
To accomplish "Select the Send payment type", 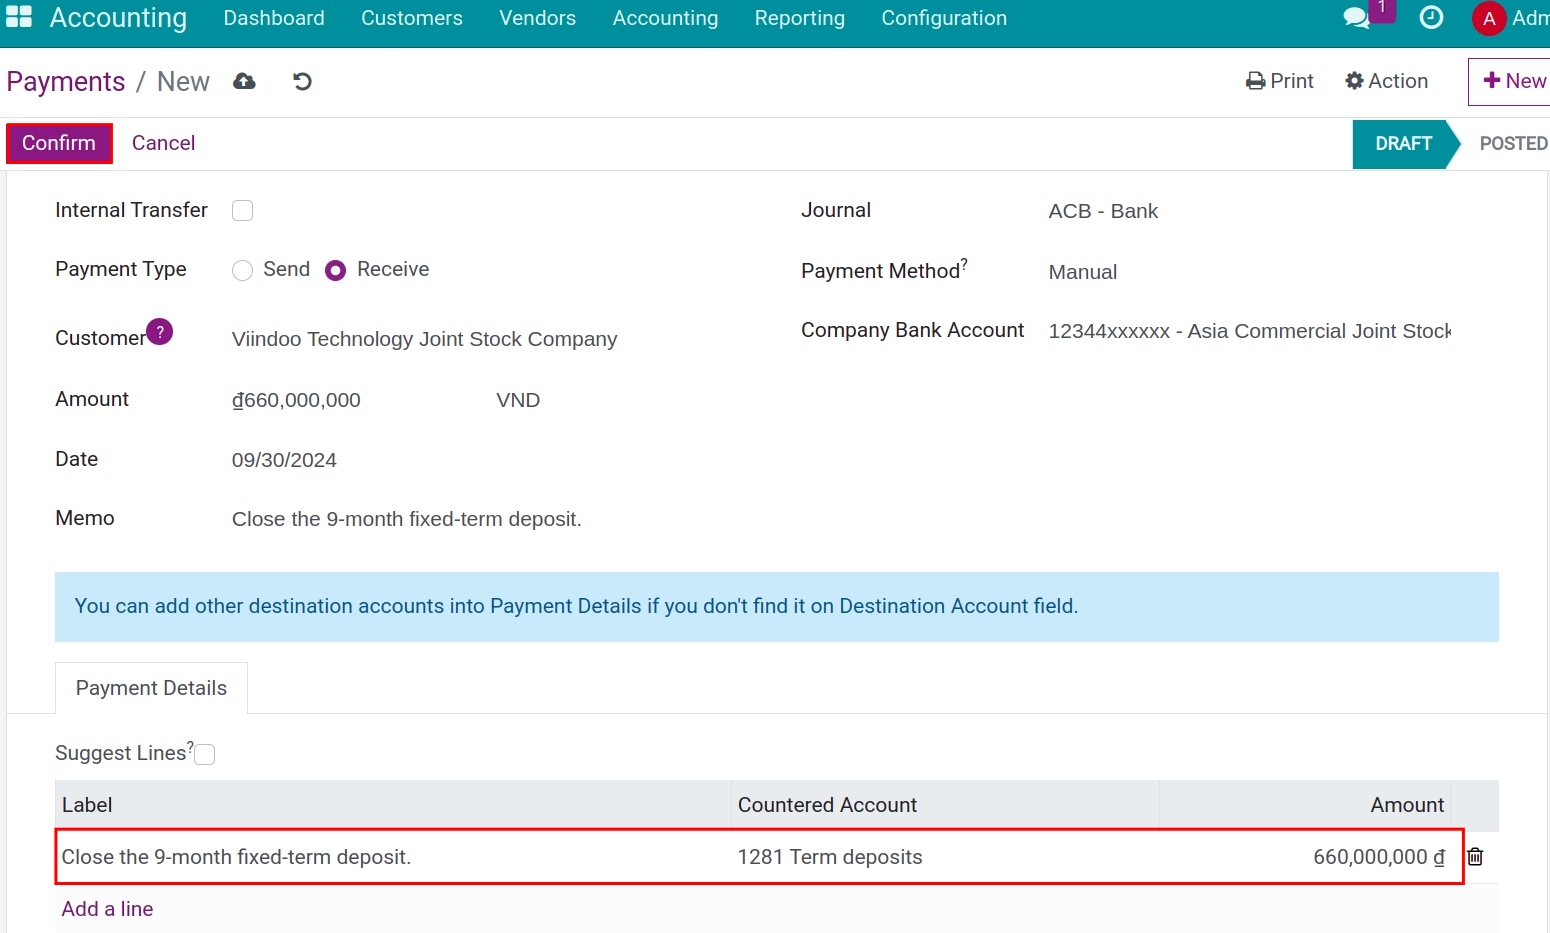I will click(x=242, y=270).
